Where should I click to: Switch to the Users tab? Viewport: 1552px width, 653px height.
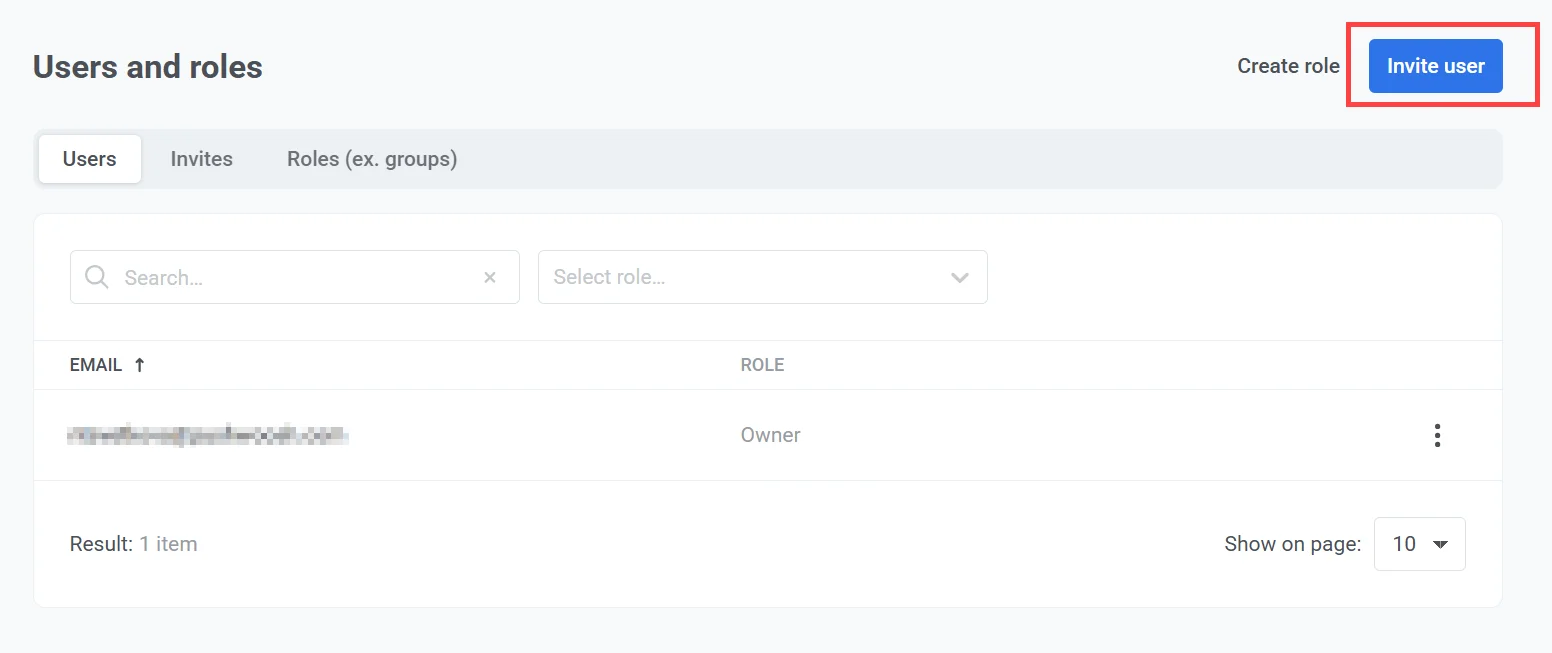(89, 159)
